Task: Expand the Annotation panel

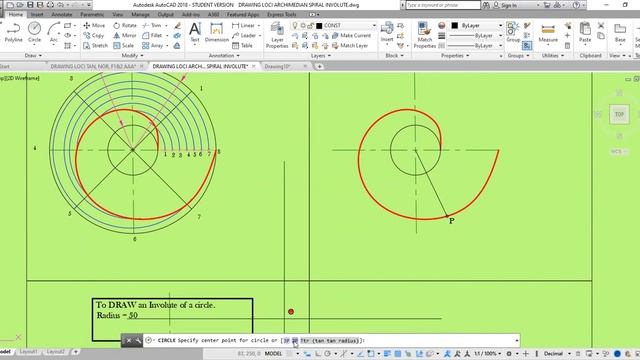Action: [x=224, y=56]
